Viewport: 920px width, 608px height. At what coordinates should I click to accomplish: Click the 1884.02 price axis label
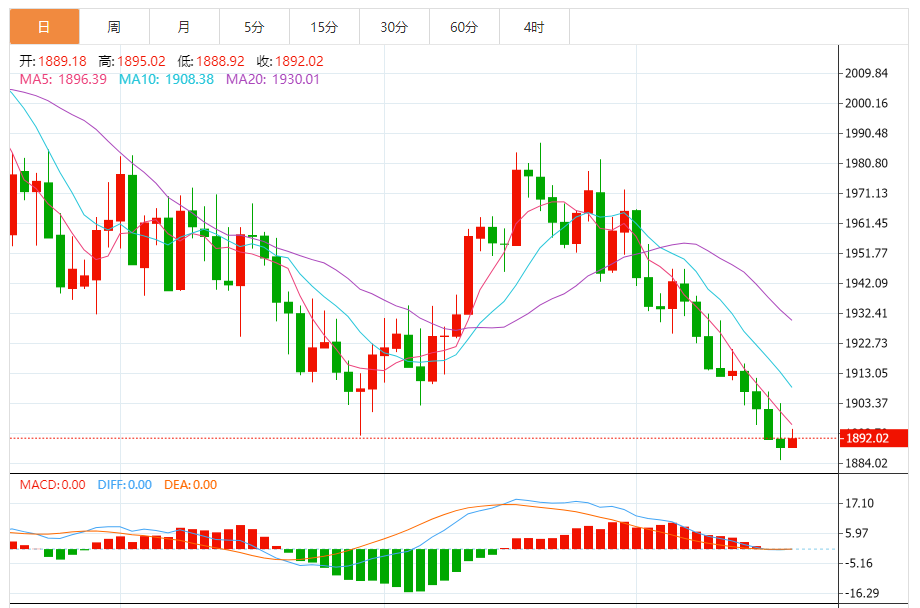(866, 463)
